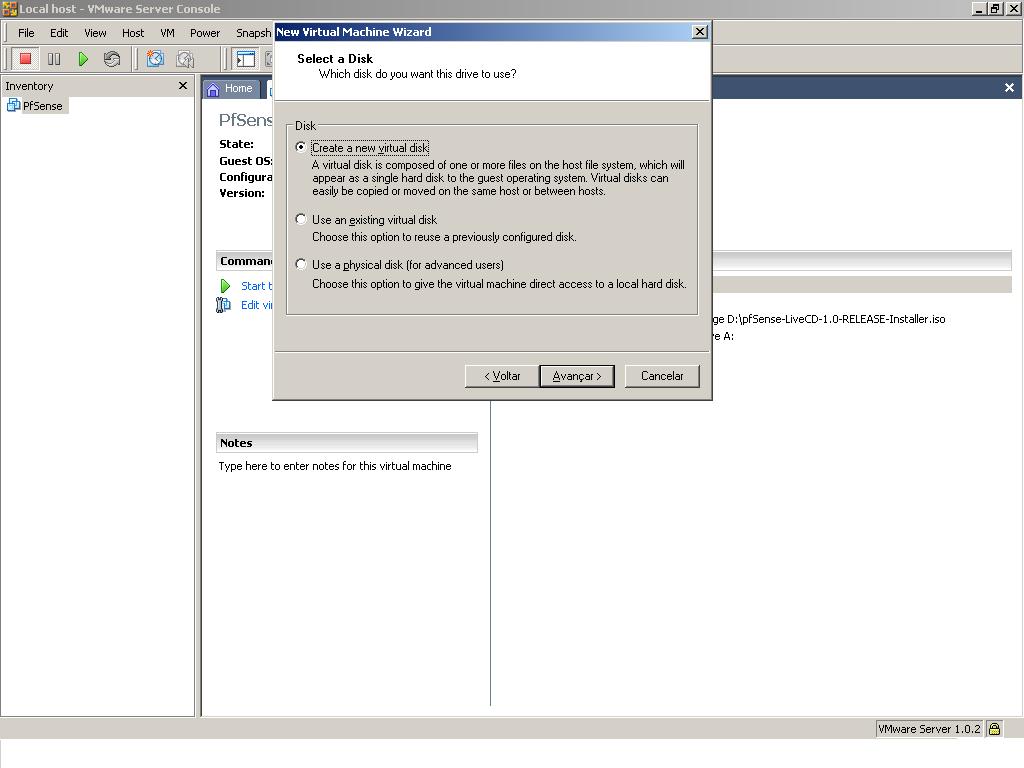Click the Reset toolbar icon
The width and height of the screenshot is (1024, 768).
(112, 59)
